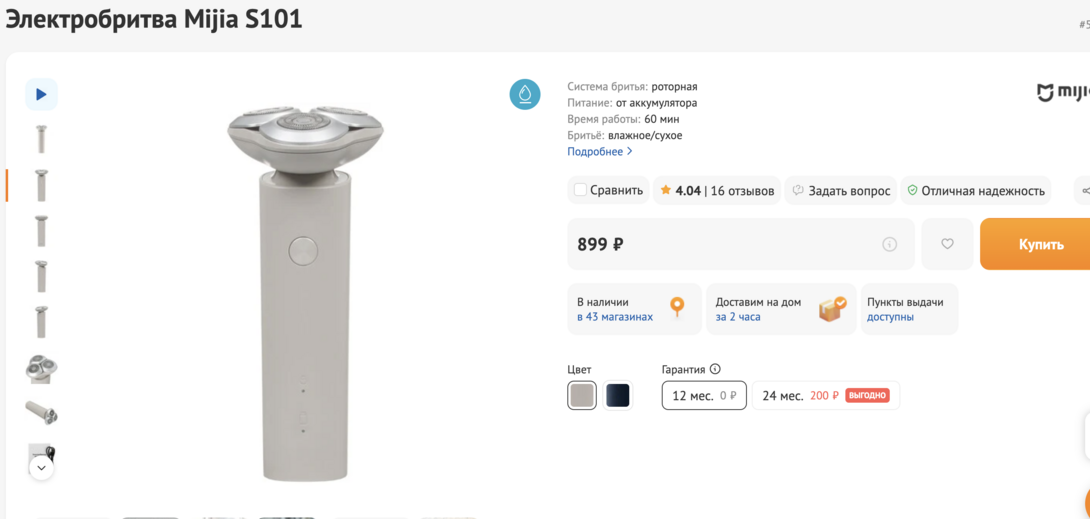Image resolution: width=1090 pixels, height=519 pixels.
Task: Click the orange rating star
Action: click(666, 190)
